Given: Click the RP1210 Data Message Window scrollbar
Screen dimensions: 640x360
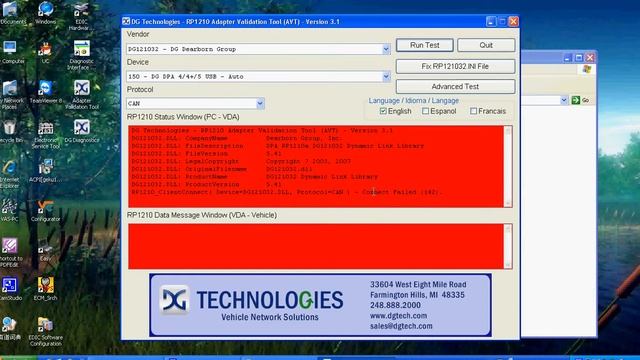Looking at the screenshot, I should (508, 246).
